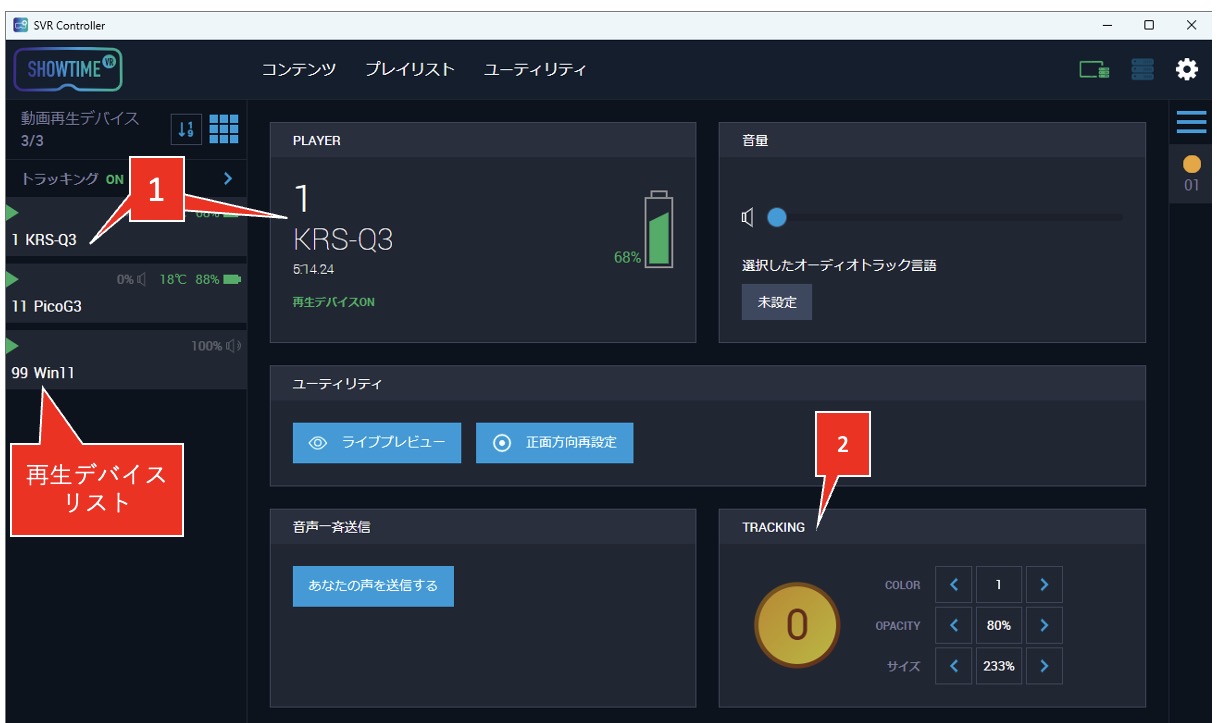The width and height of the screenshot is (1217, 723).
Task: Click the green device screen icon
Action: tap(1094, 70)
